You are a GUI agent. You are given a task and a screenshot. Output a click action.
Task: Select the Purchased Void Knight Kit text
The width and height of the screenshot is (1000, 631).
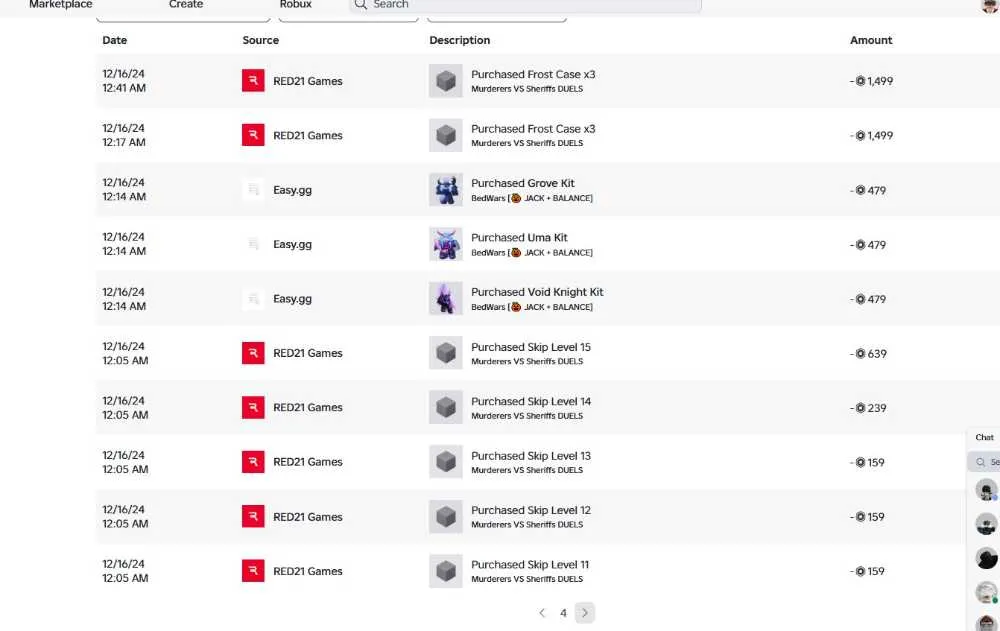coord(537,292)
